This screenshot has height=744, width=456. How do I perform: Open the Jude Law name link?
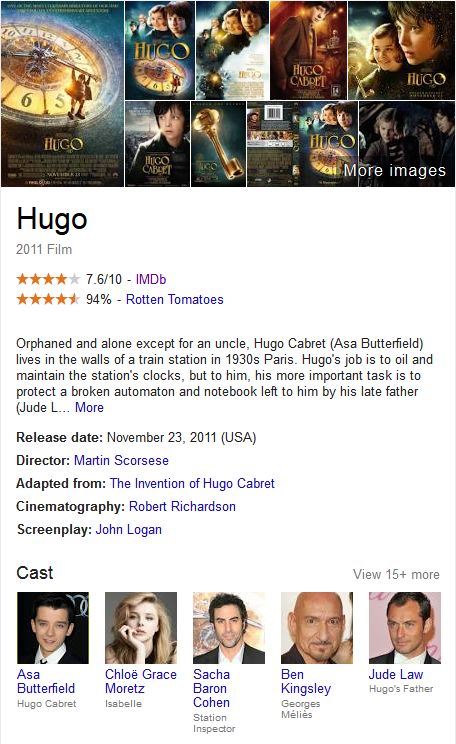[x=396, y=674]
